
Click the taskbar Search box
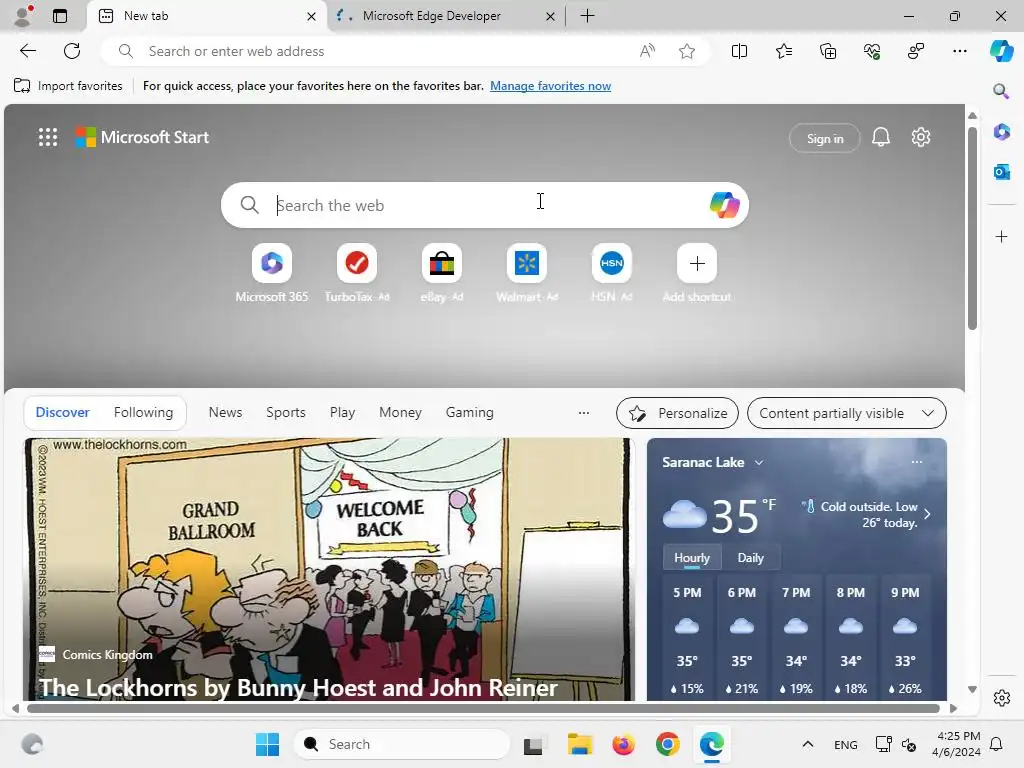pyautogui.click(x=402, y=744)
